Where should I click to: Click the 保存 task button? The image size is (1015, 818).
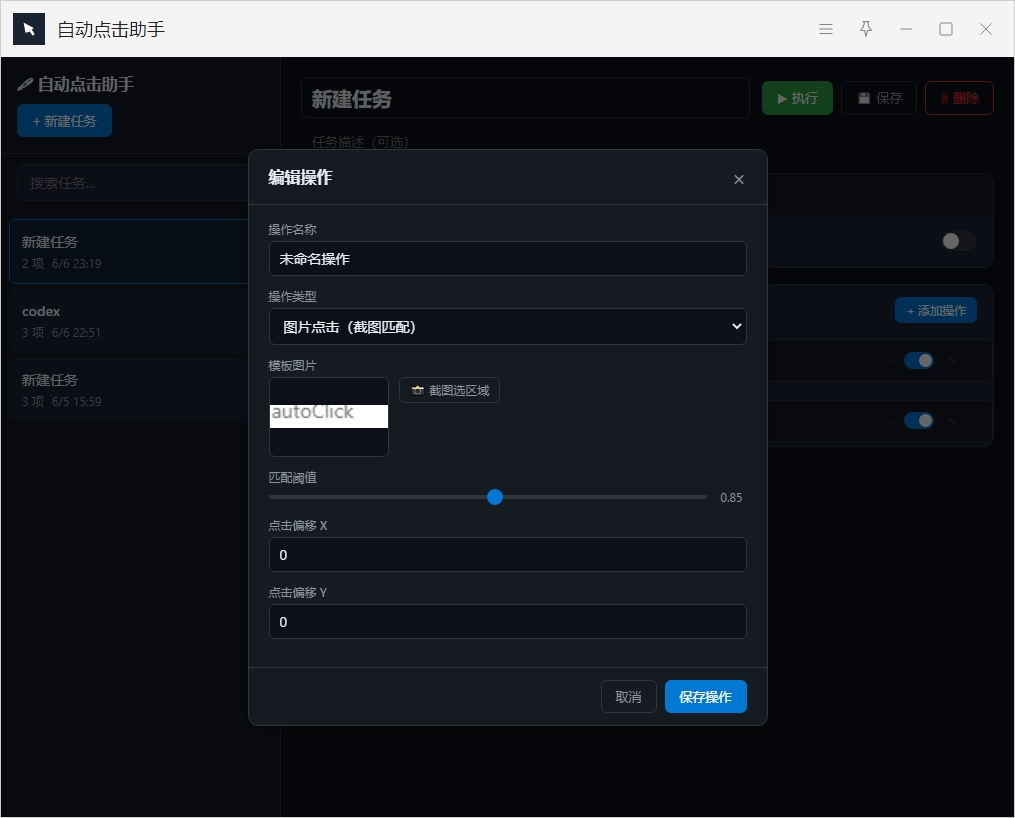[879, 98]
